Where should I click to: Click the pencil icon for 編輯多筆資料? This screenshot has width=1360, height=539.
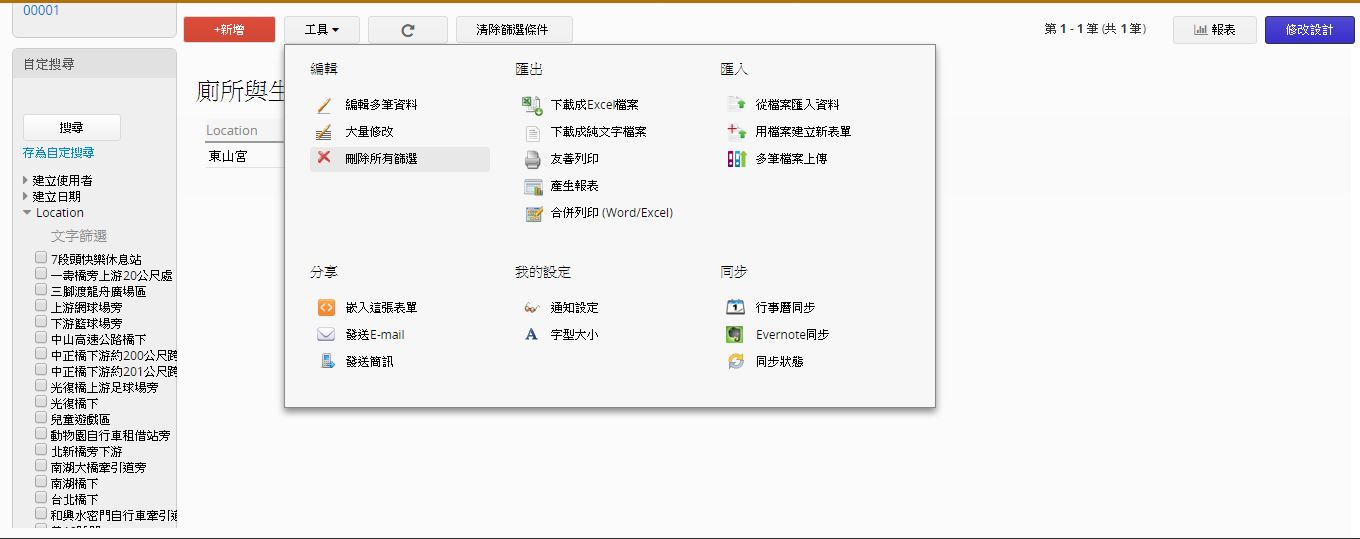coord(324,105)
